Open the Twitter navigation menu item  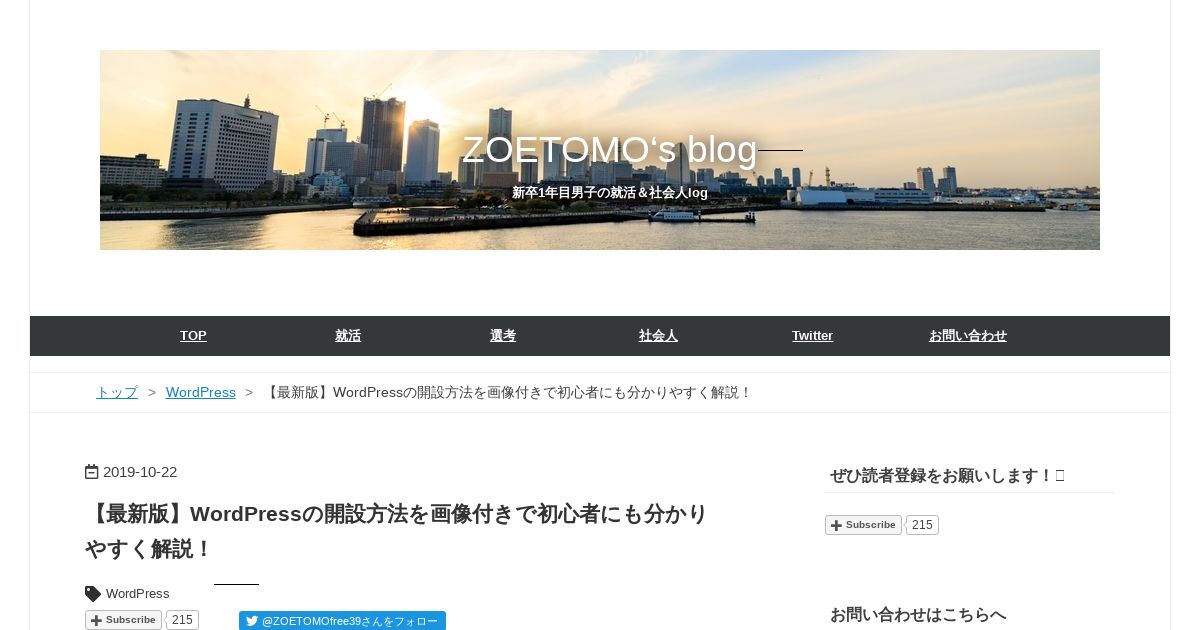pyautogui.click(x=812, y=336)
